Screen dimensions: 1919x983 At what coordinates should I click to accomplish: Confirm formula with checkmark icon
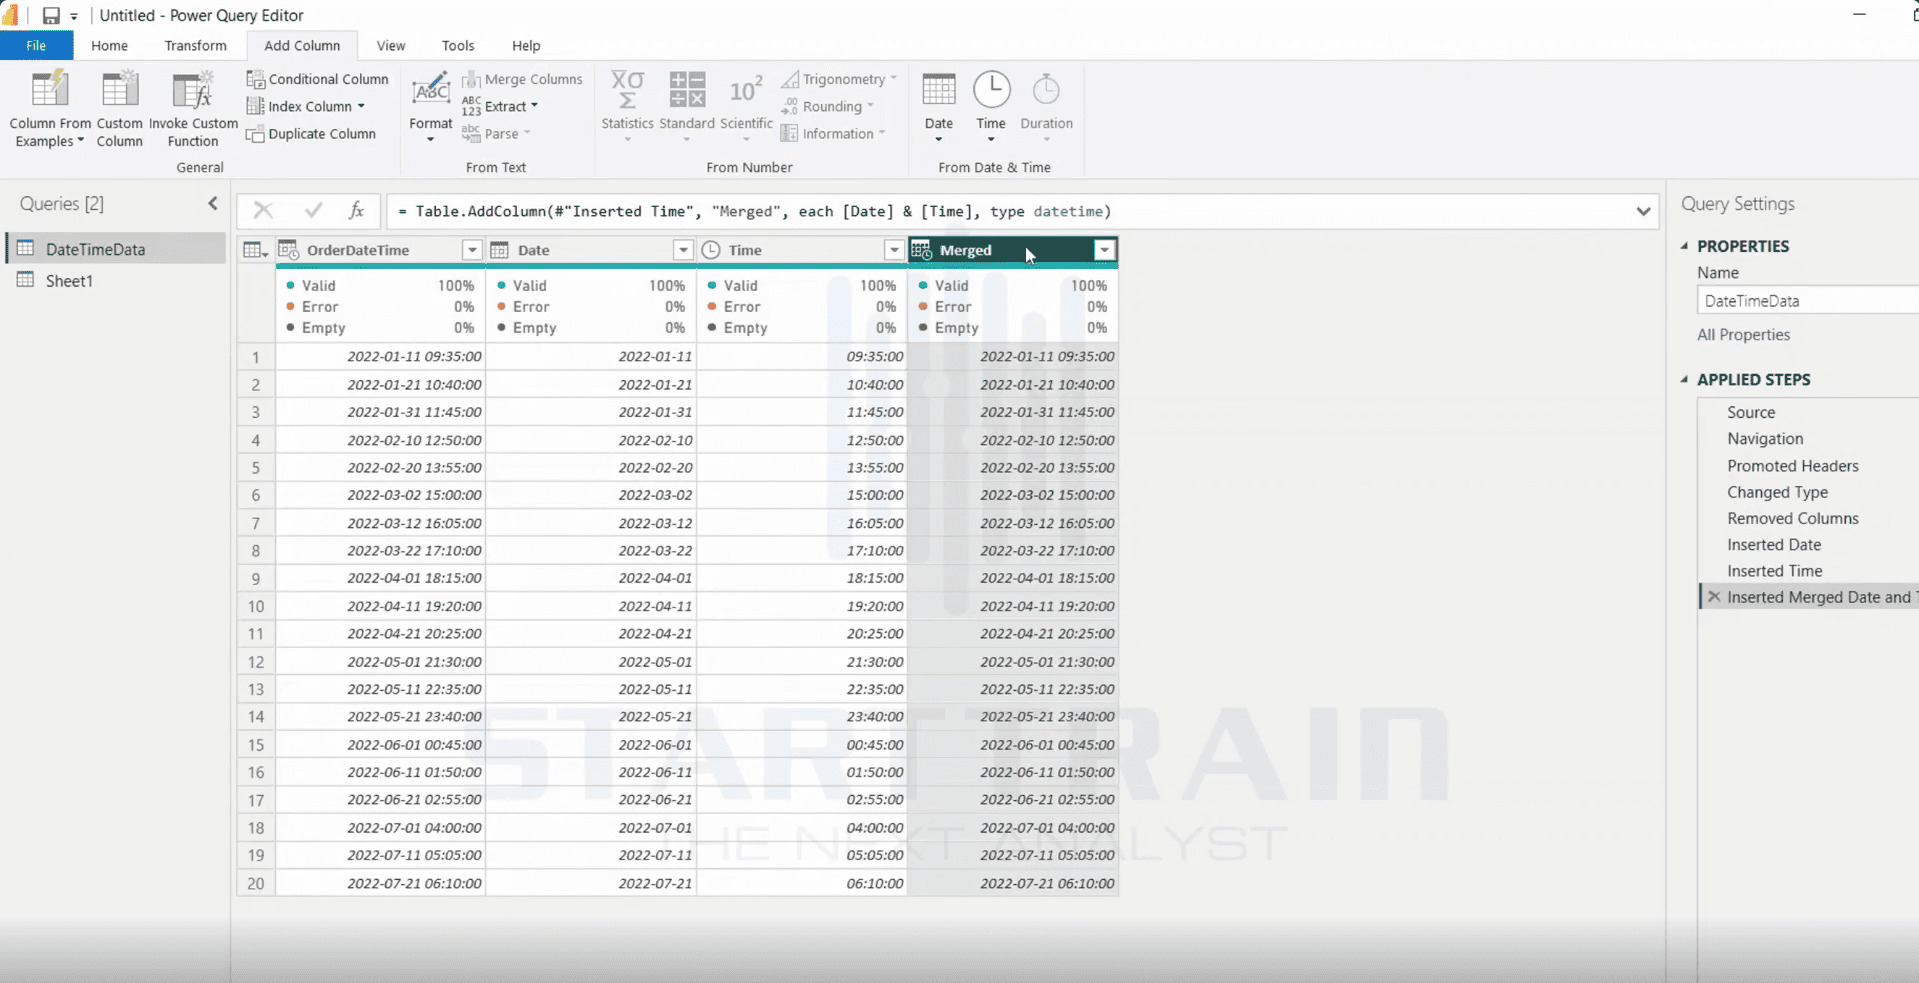tap(313, 210)
